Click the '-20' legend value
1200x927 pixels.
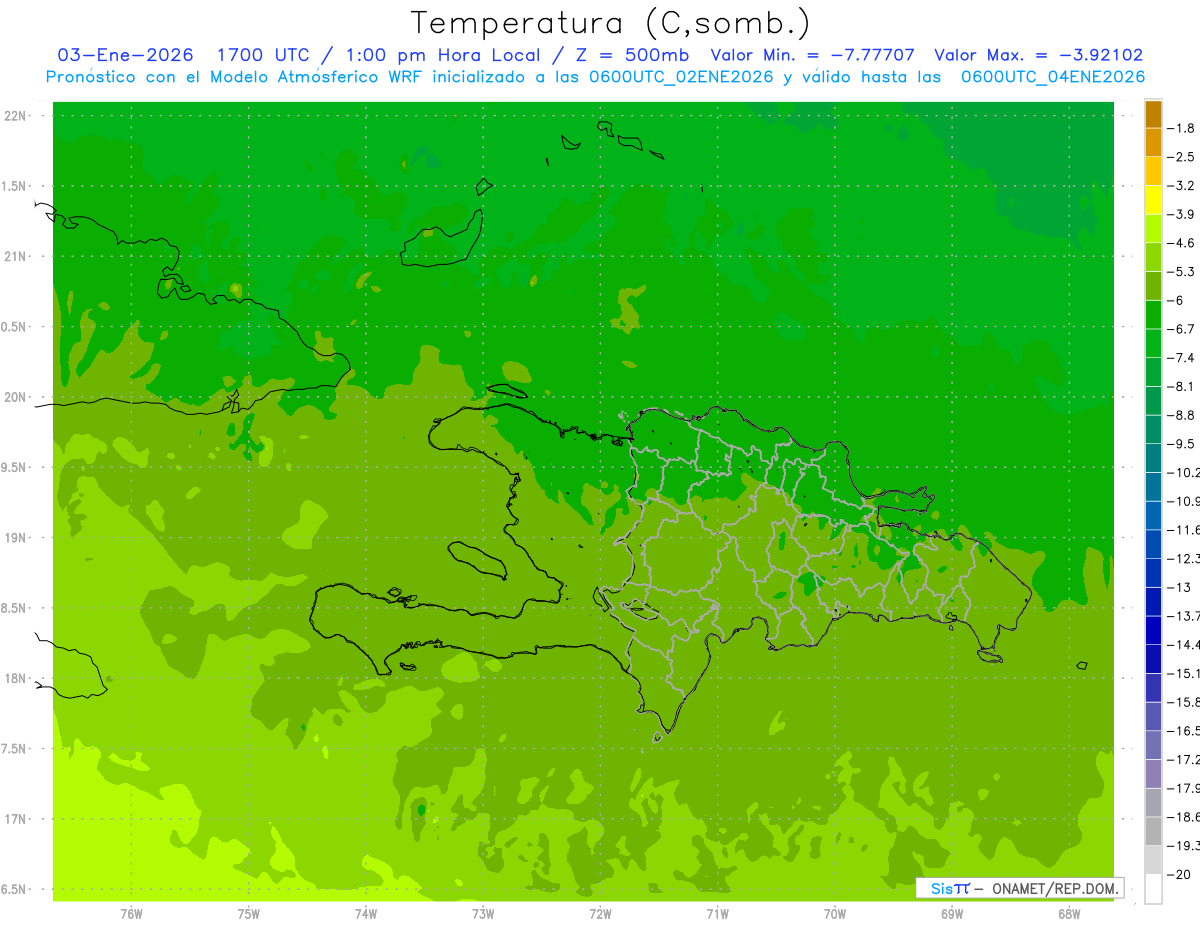[1181, 874]
